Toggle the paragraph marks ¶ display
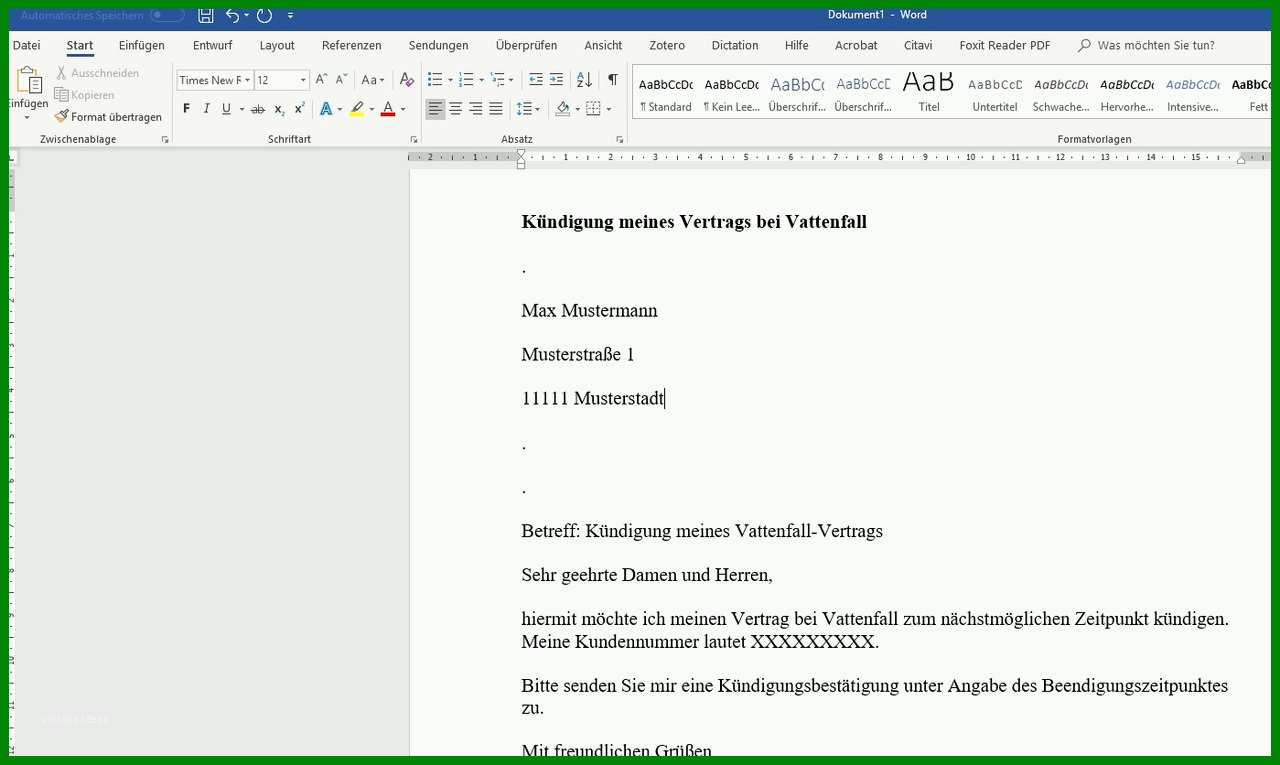Viewport: 1280px width, 765px height. (612, 80)
